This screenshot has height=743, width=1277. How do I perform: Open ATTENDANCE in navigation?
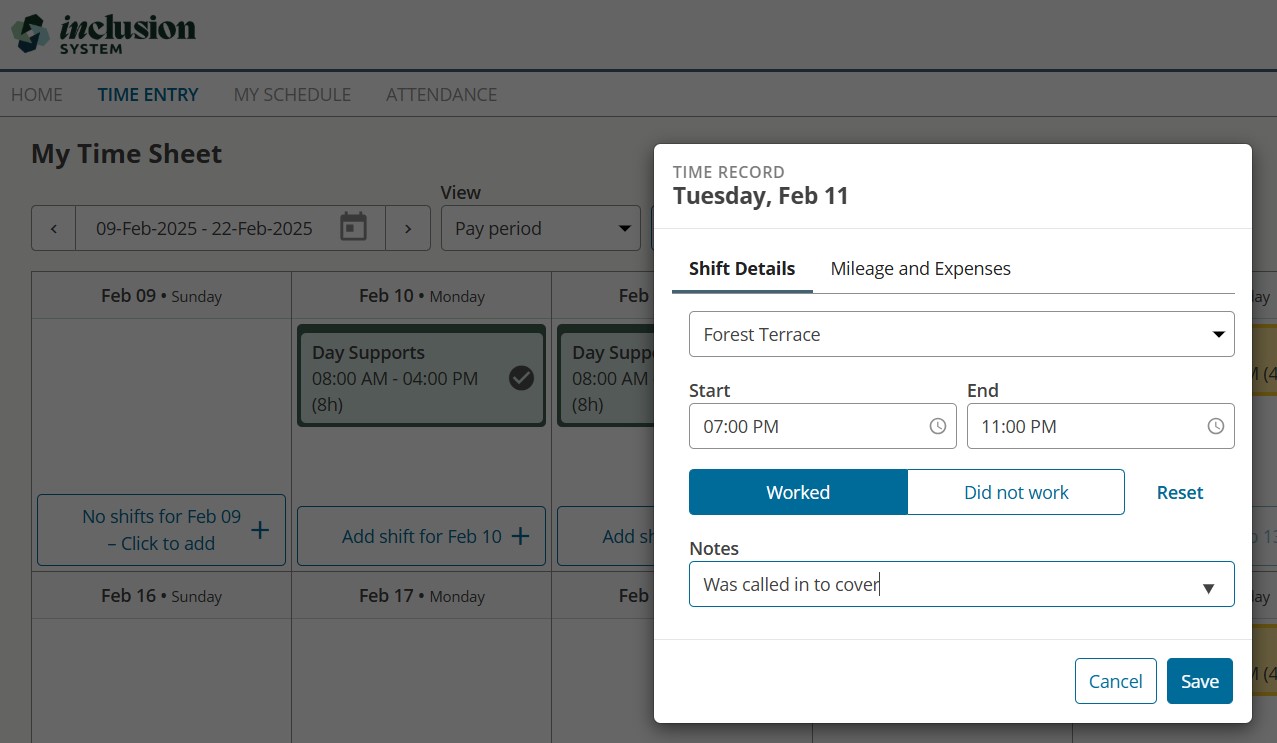(441, 94)
